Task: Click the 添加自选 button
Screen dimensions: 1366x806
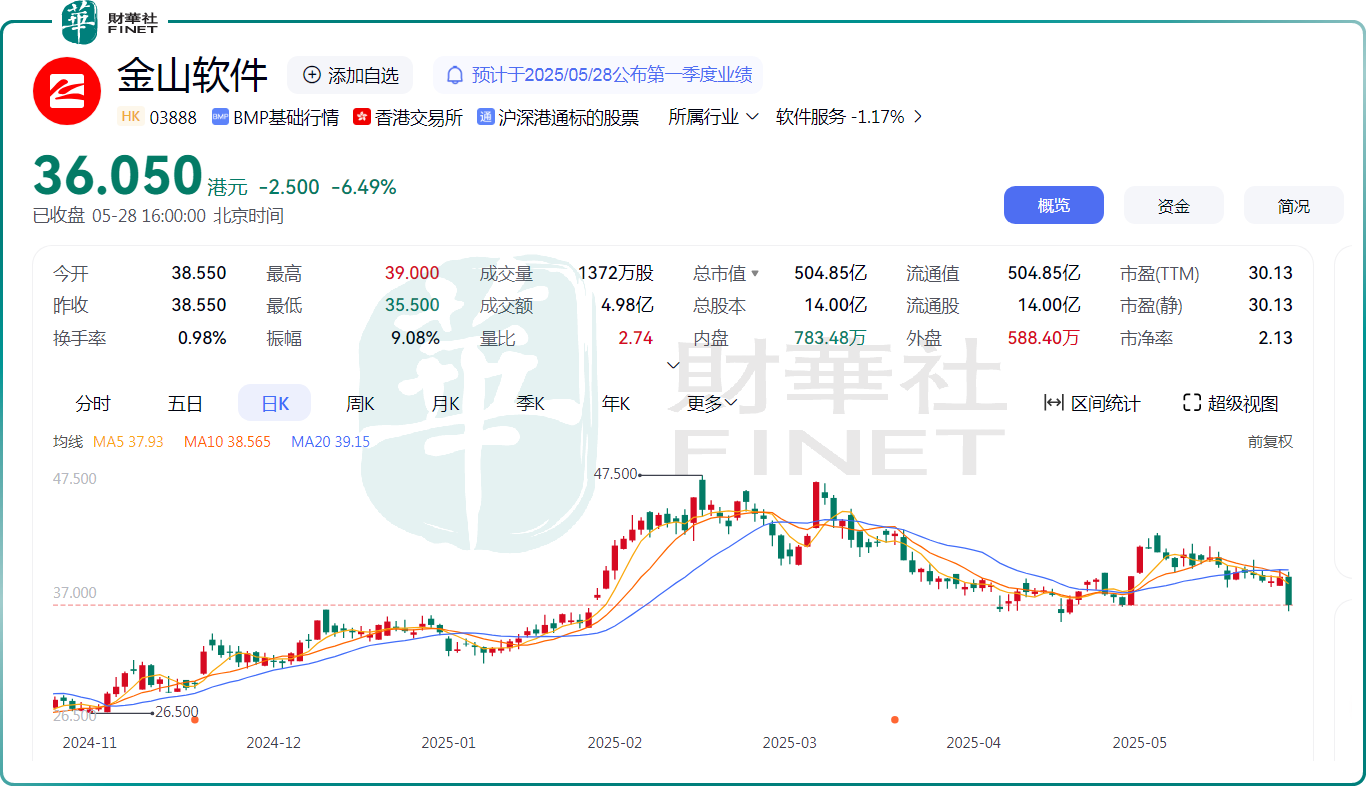Action: [x=350, y=75]
